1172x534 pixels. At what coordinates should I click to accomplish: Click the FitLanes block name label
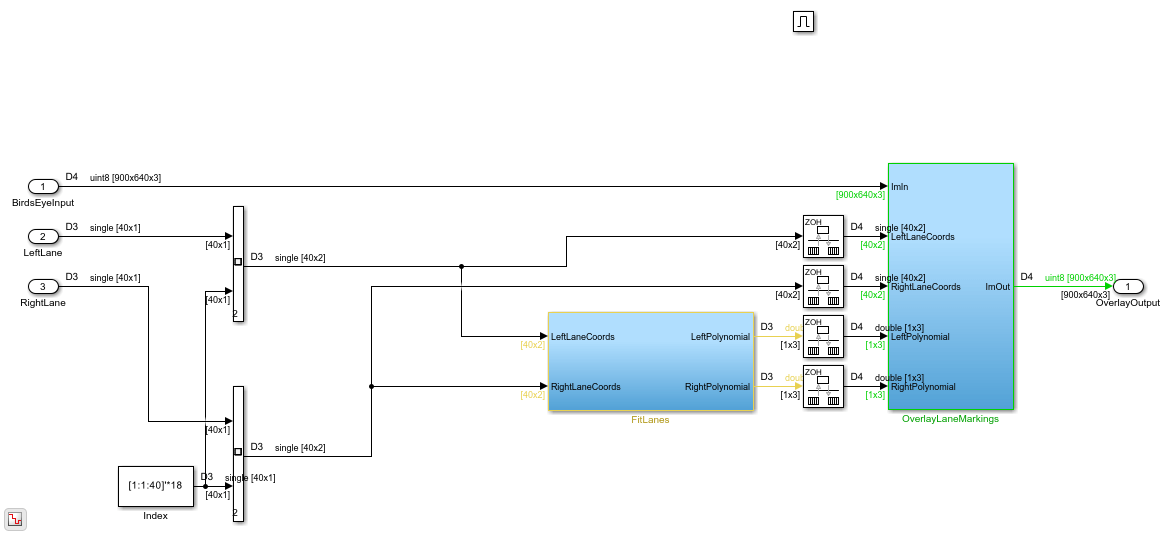point(650,420)
